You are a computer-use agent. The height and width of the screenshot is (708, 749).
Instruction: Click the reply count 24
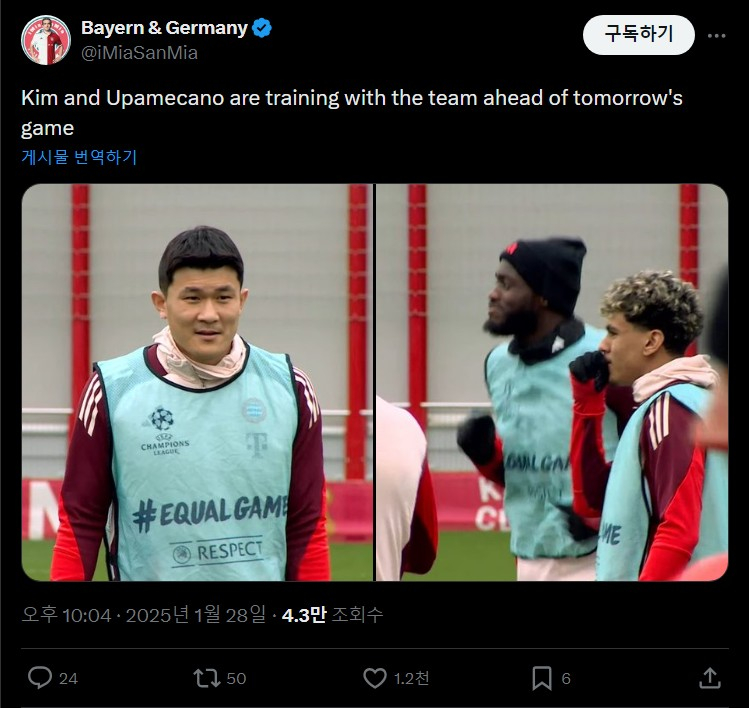pyautogui.click(x=68, y=678)
